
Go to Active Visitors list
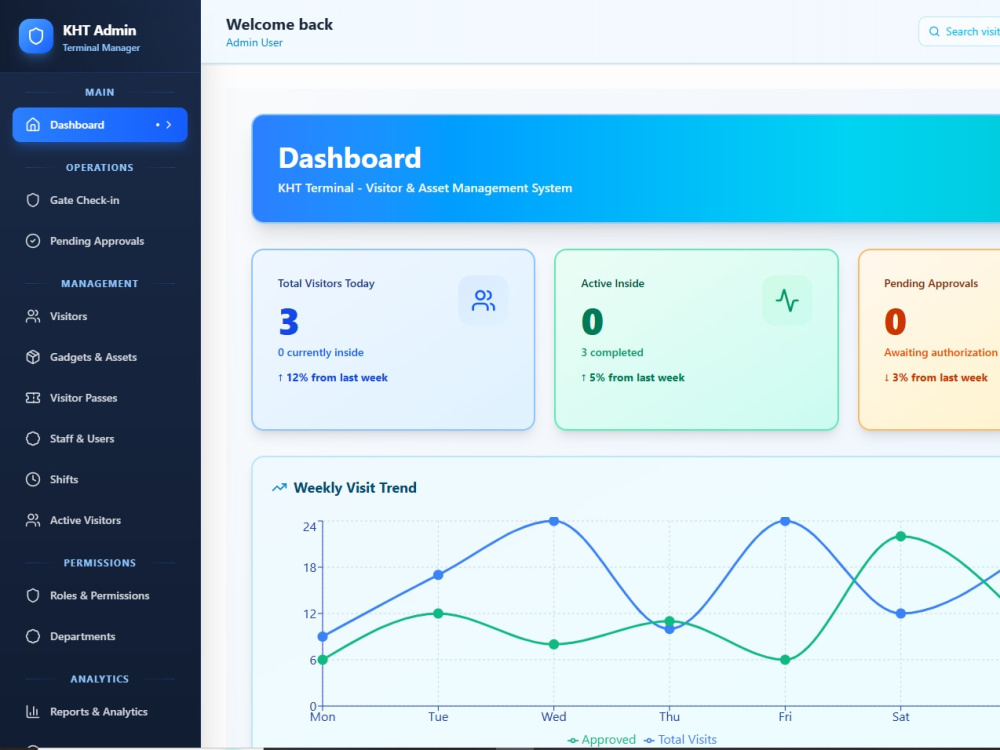[100, 520]
